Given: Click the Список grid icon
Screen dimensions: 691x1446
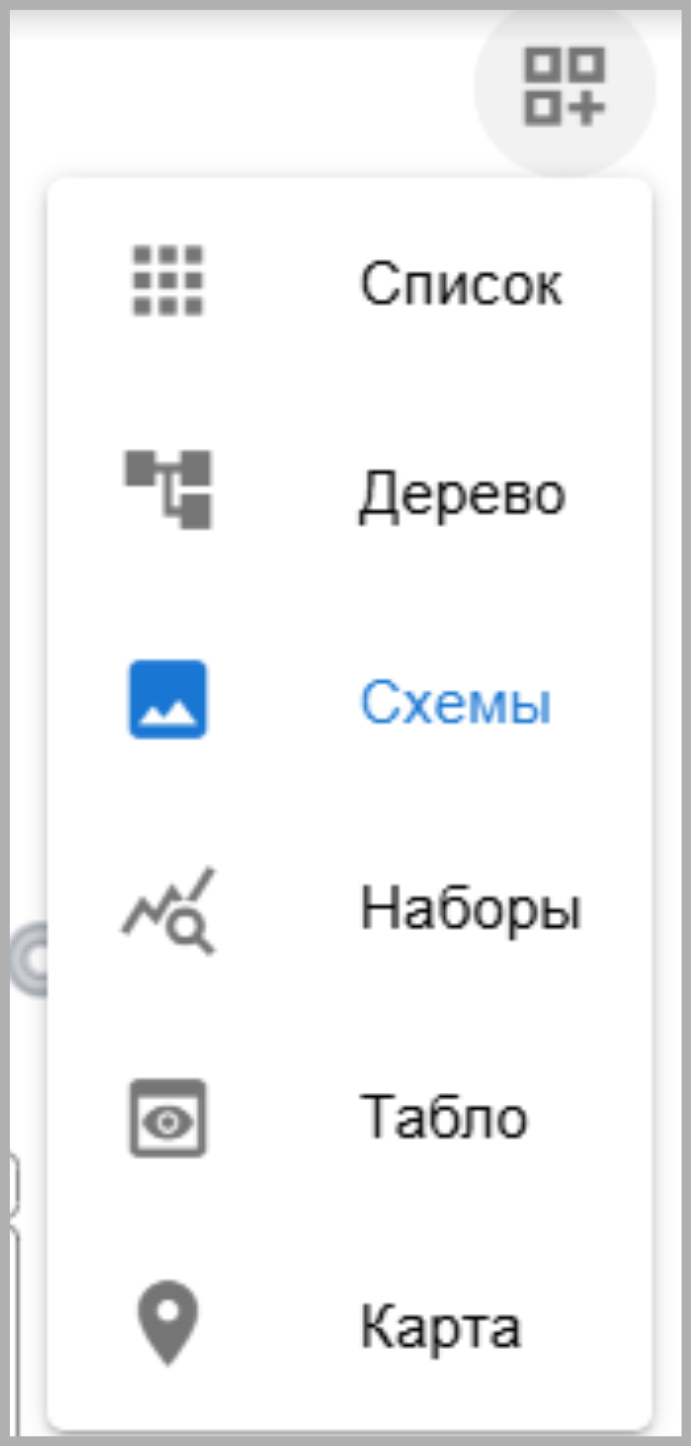Looking at the screenshot, I should (168, 281).
